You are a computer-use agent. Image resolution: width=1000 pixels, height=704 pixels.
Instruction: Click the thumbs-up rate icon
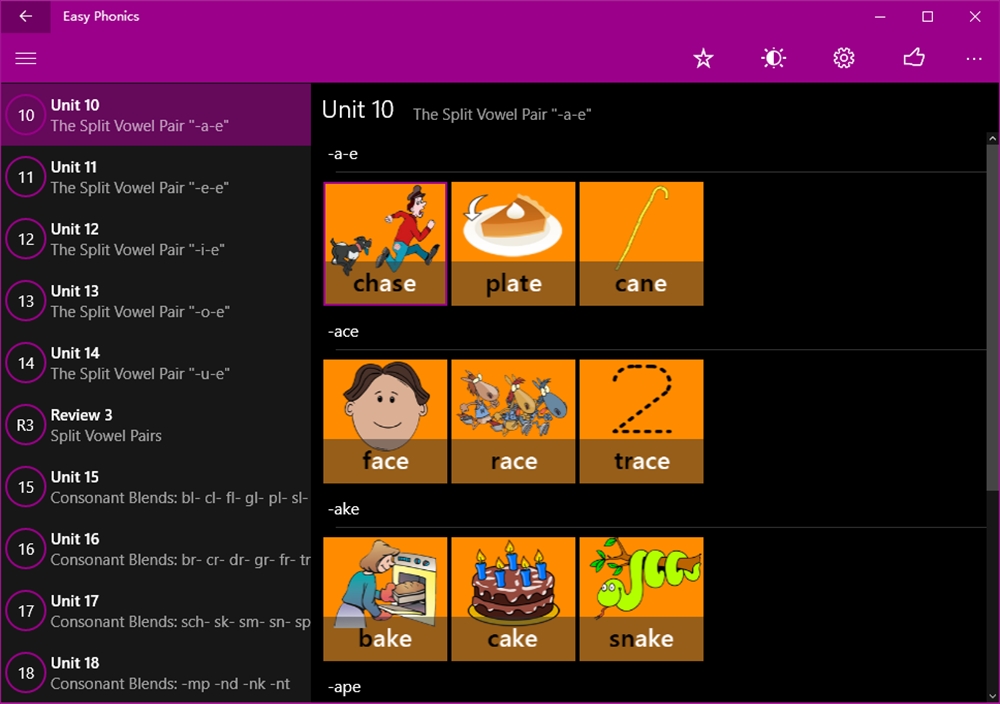[x=913, y=57]
